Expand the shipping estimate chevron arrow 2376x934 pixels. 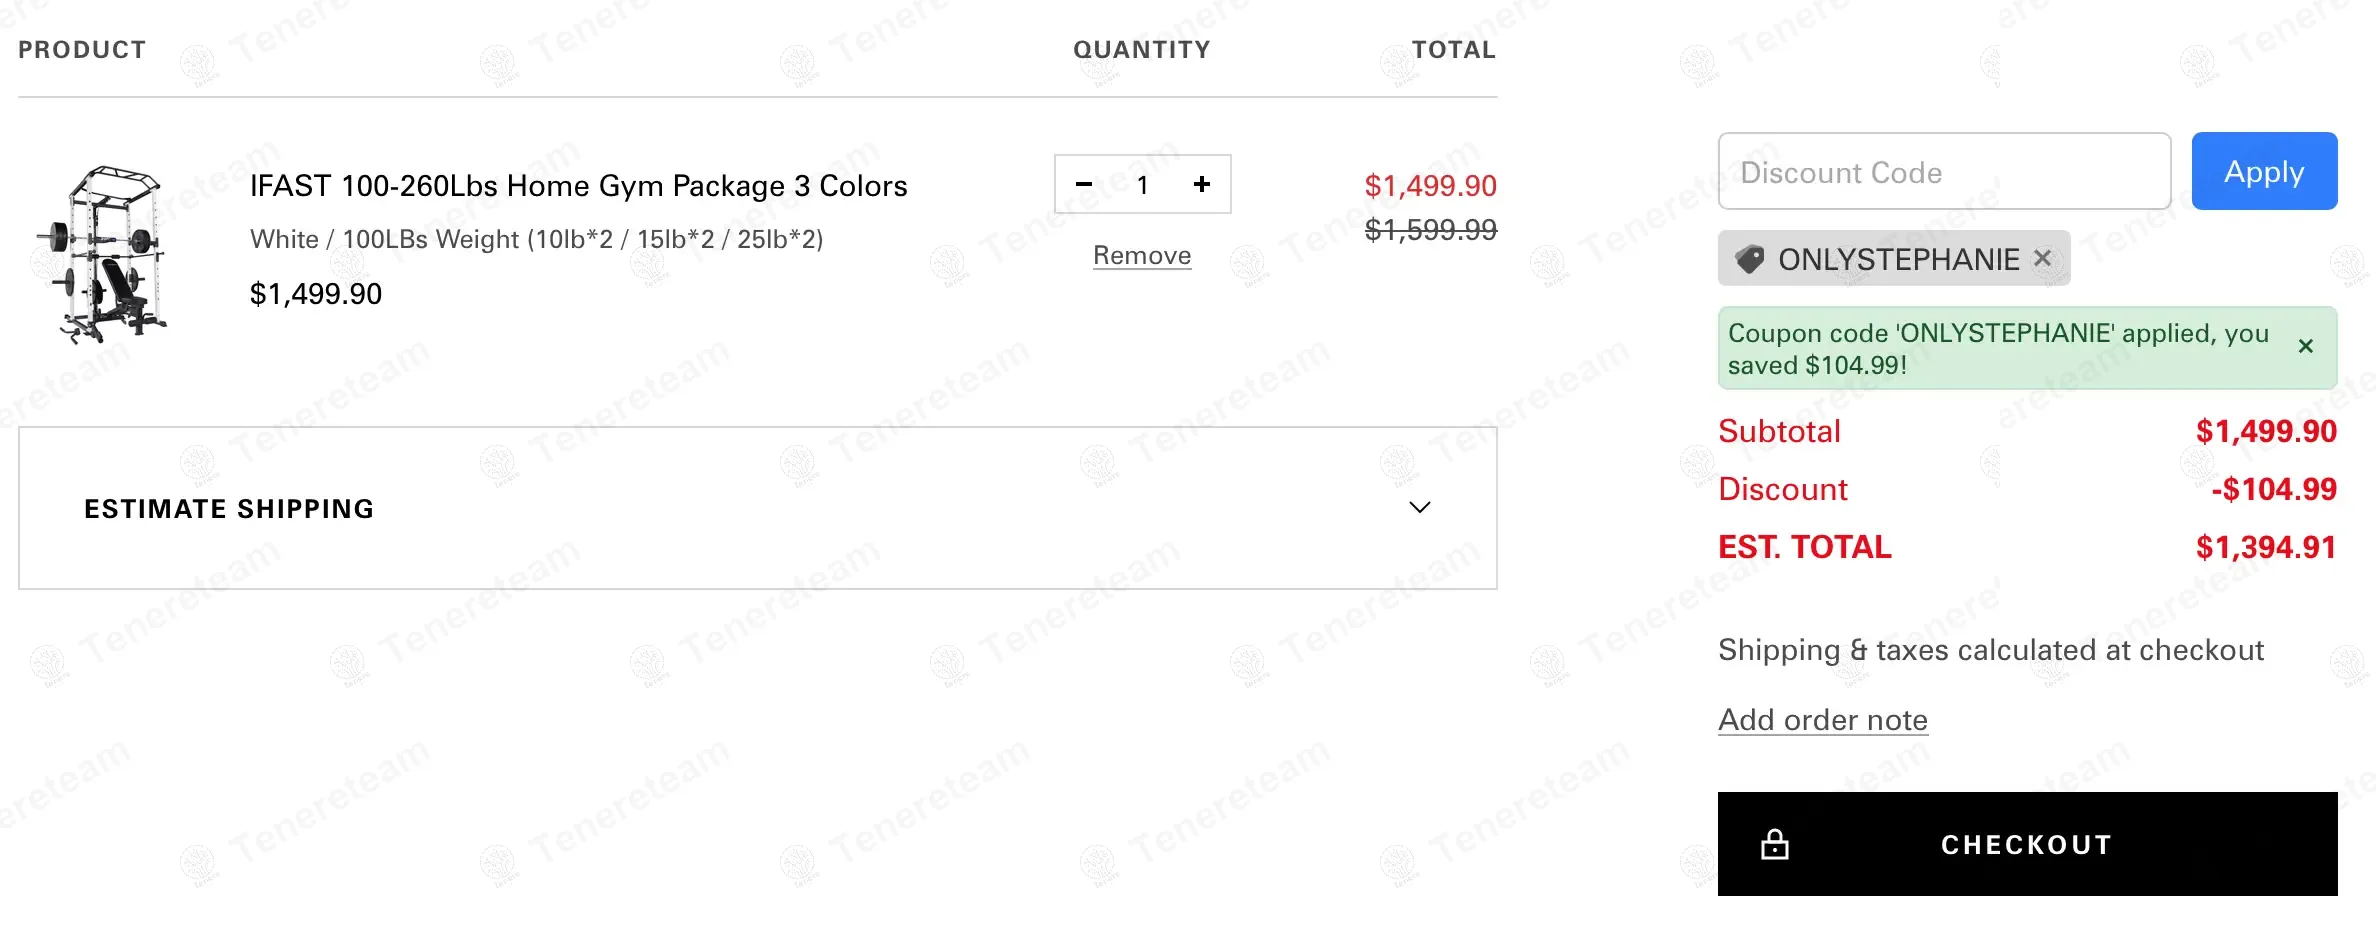tap(1419, 508)
